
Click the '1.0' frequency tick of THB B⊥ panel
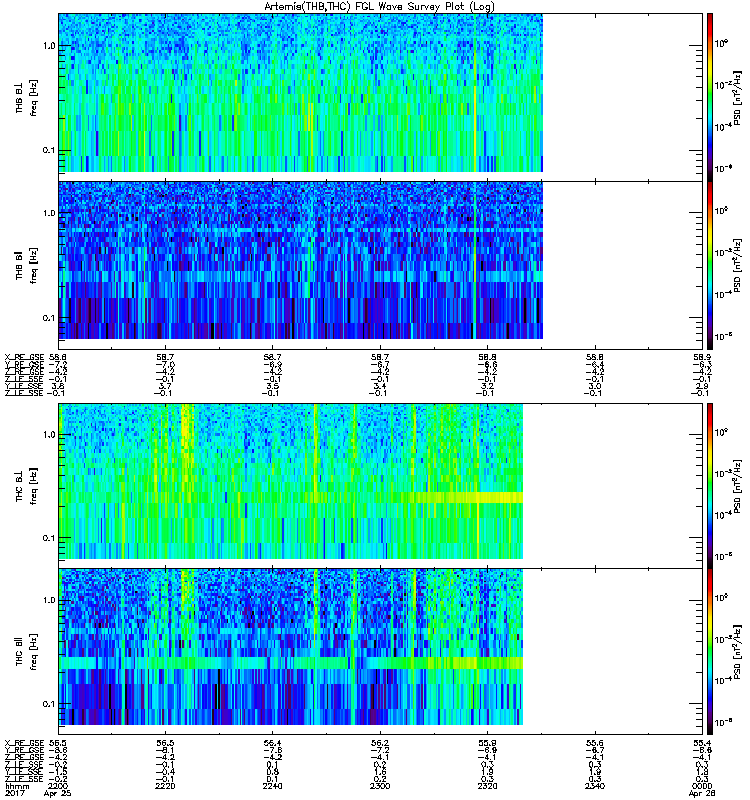click(x=49, y=46)
